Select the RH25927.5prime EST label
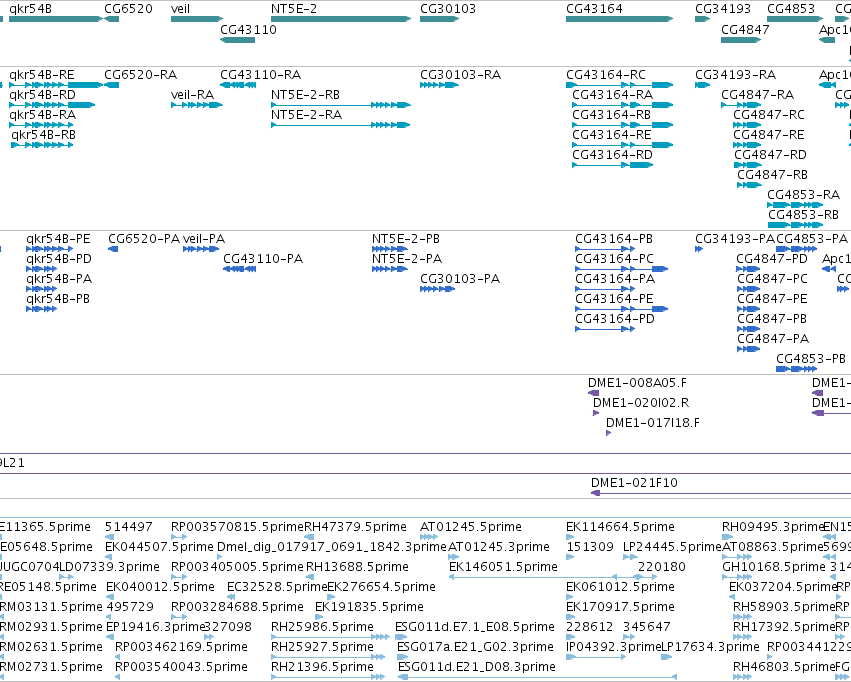 pos(322,647)
